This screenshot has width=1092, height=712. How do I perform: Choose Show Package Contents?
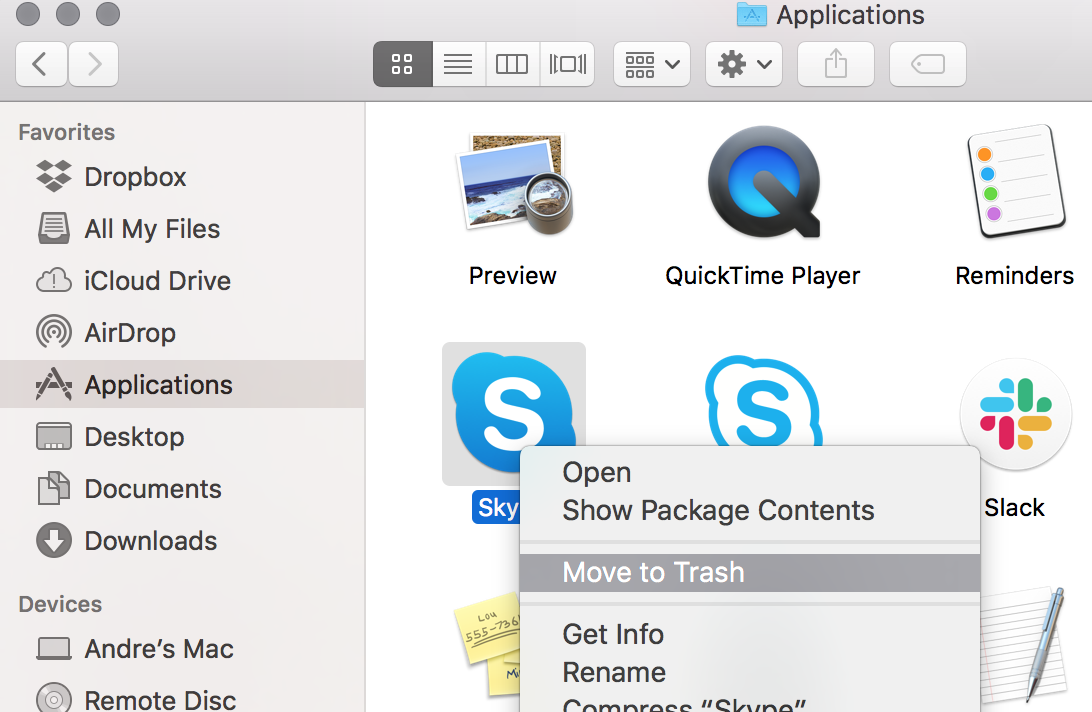click(x=750, y=511)
